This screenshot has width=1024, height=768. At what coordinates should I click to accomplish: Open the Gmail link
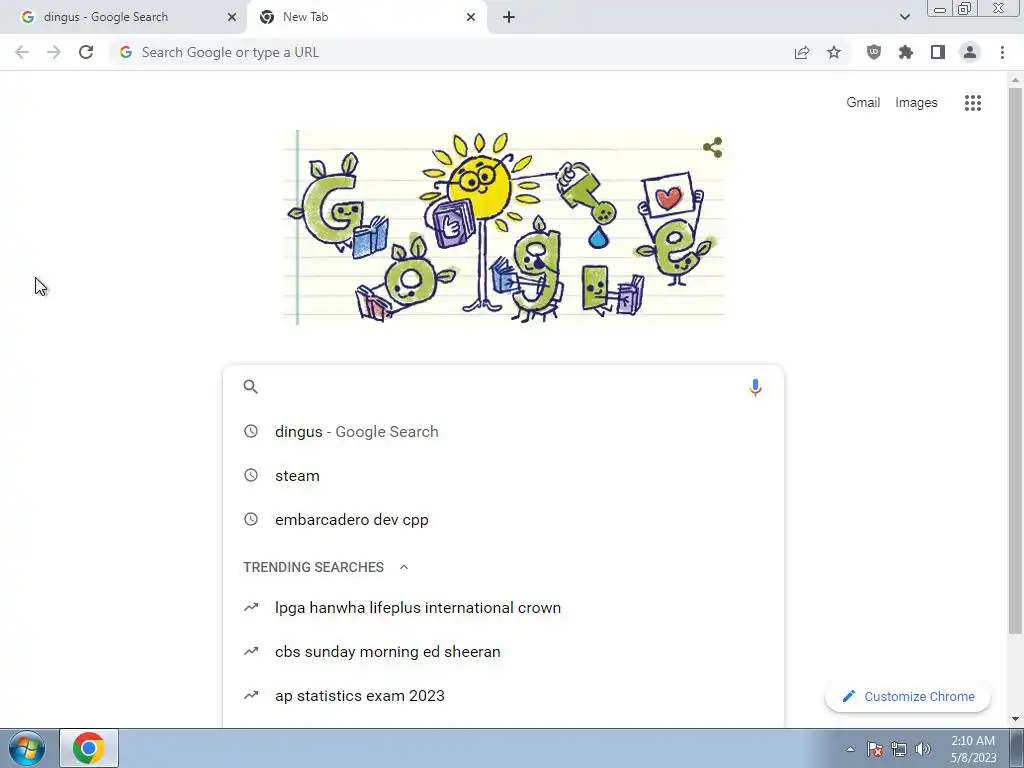point(863,103)
